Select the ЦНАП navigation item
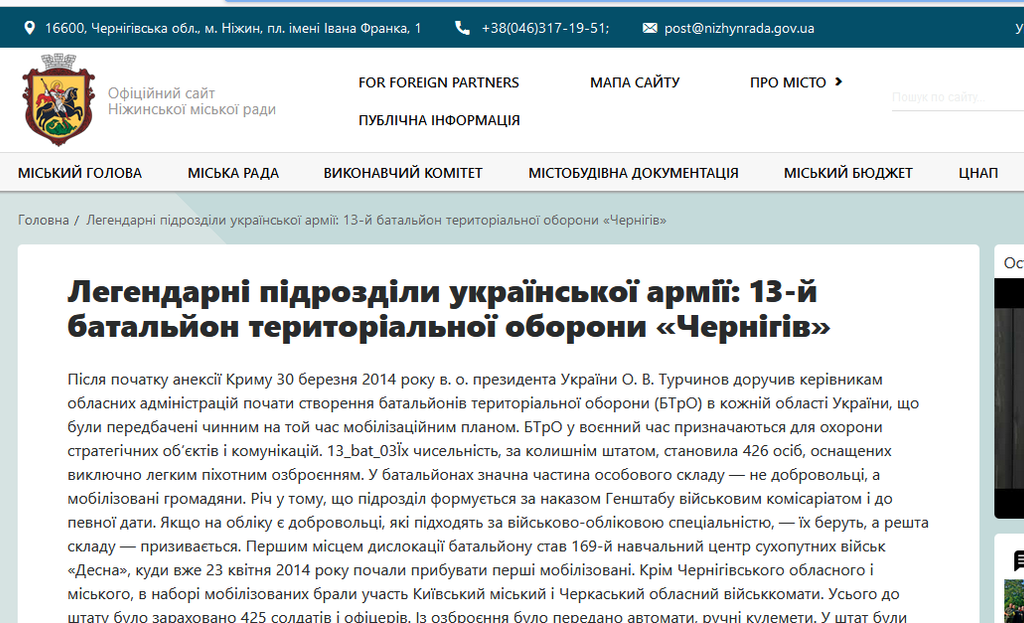 pyautogui.click(x=978, y=173)
